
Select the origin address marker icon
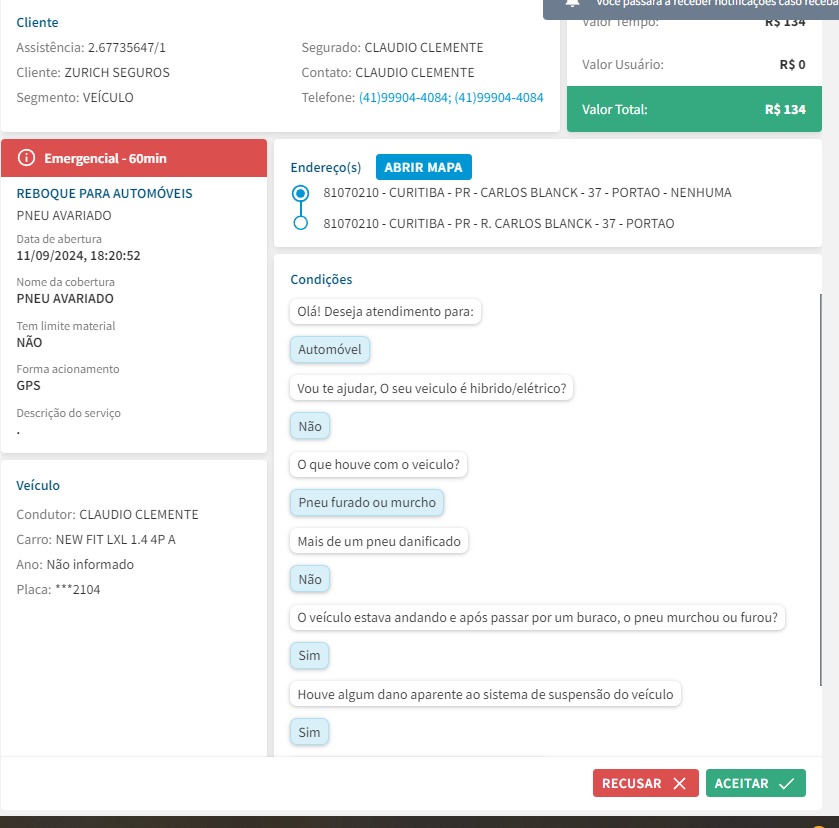pyautogui.click(x=301, y=193)
